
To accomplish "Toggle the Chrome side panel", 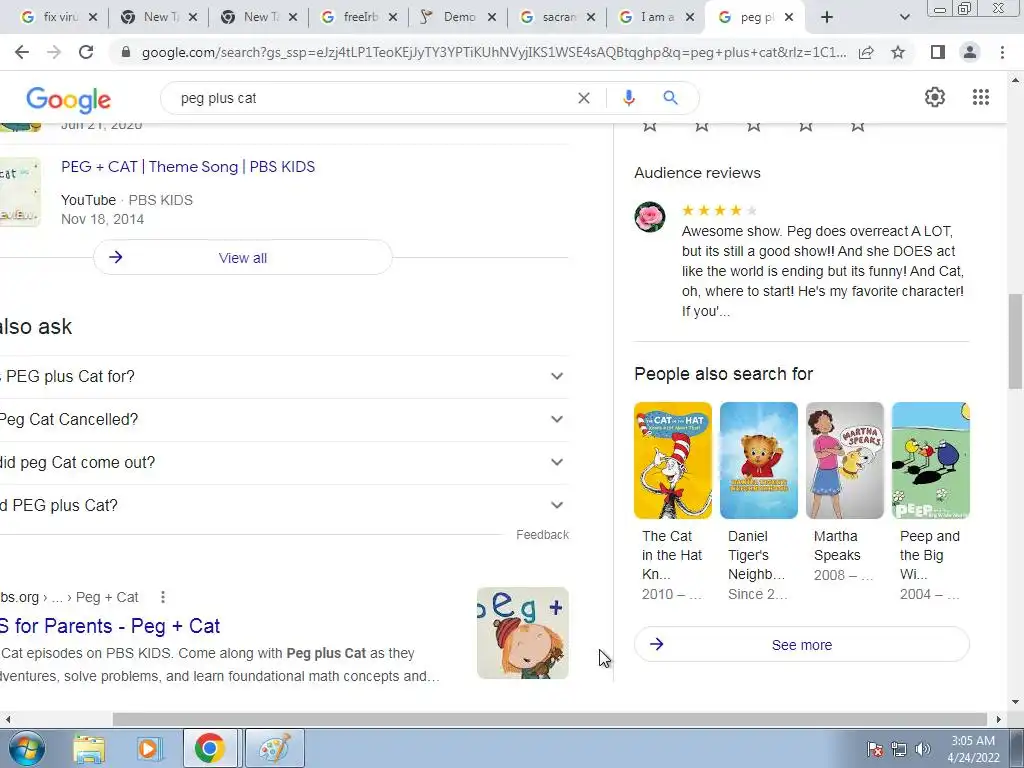I will [938, 52].
